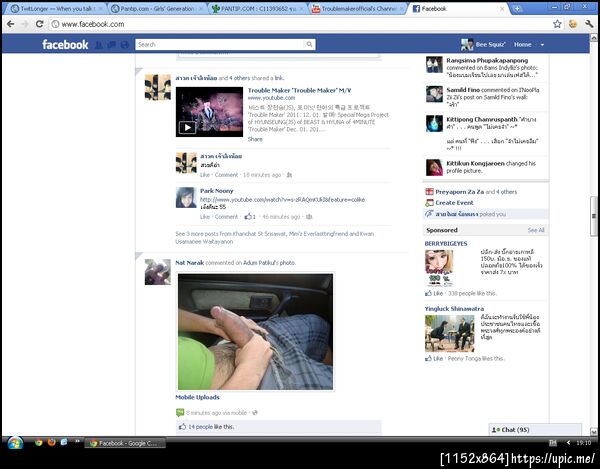Screen dimensions: 600x469
Task: Open a new browser tab with the plus button
Action: (x=517, y=8)
